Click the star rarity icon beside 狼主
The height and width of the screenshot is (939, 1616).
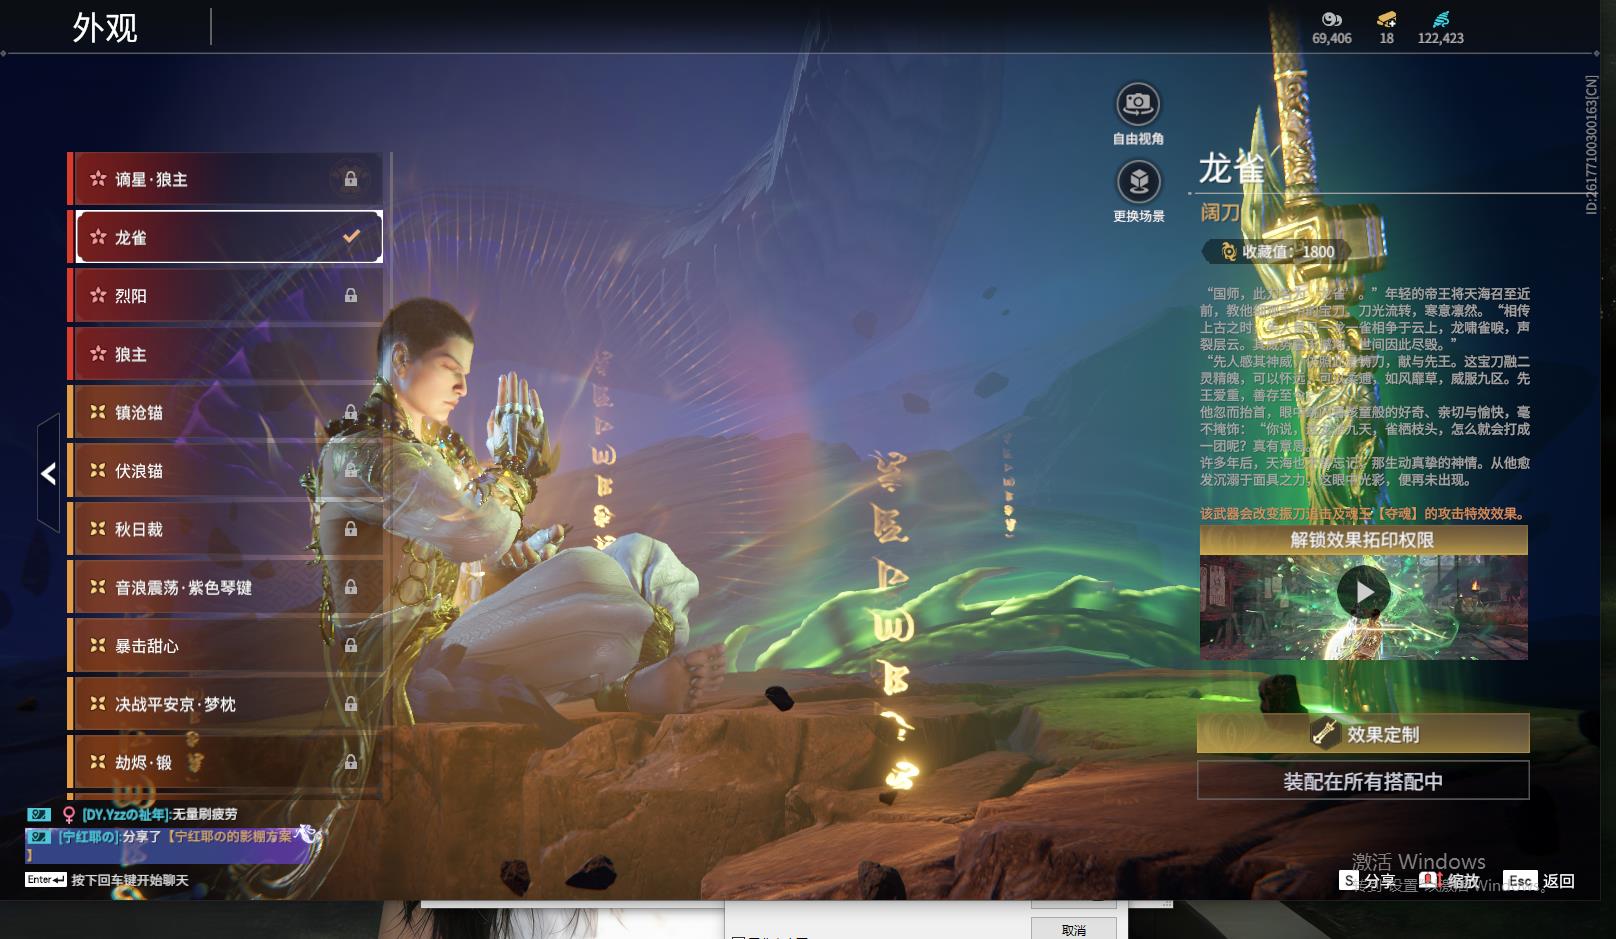[98, 354]
